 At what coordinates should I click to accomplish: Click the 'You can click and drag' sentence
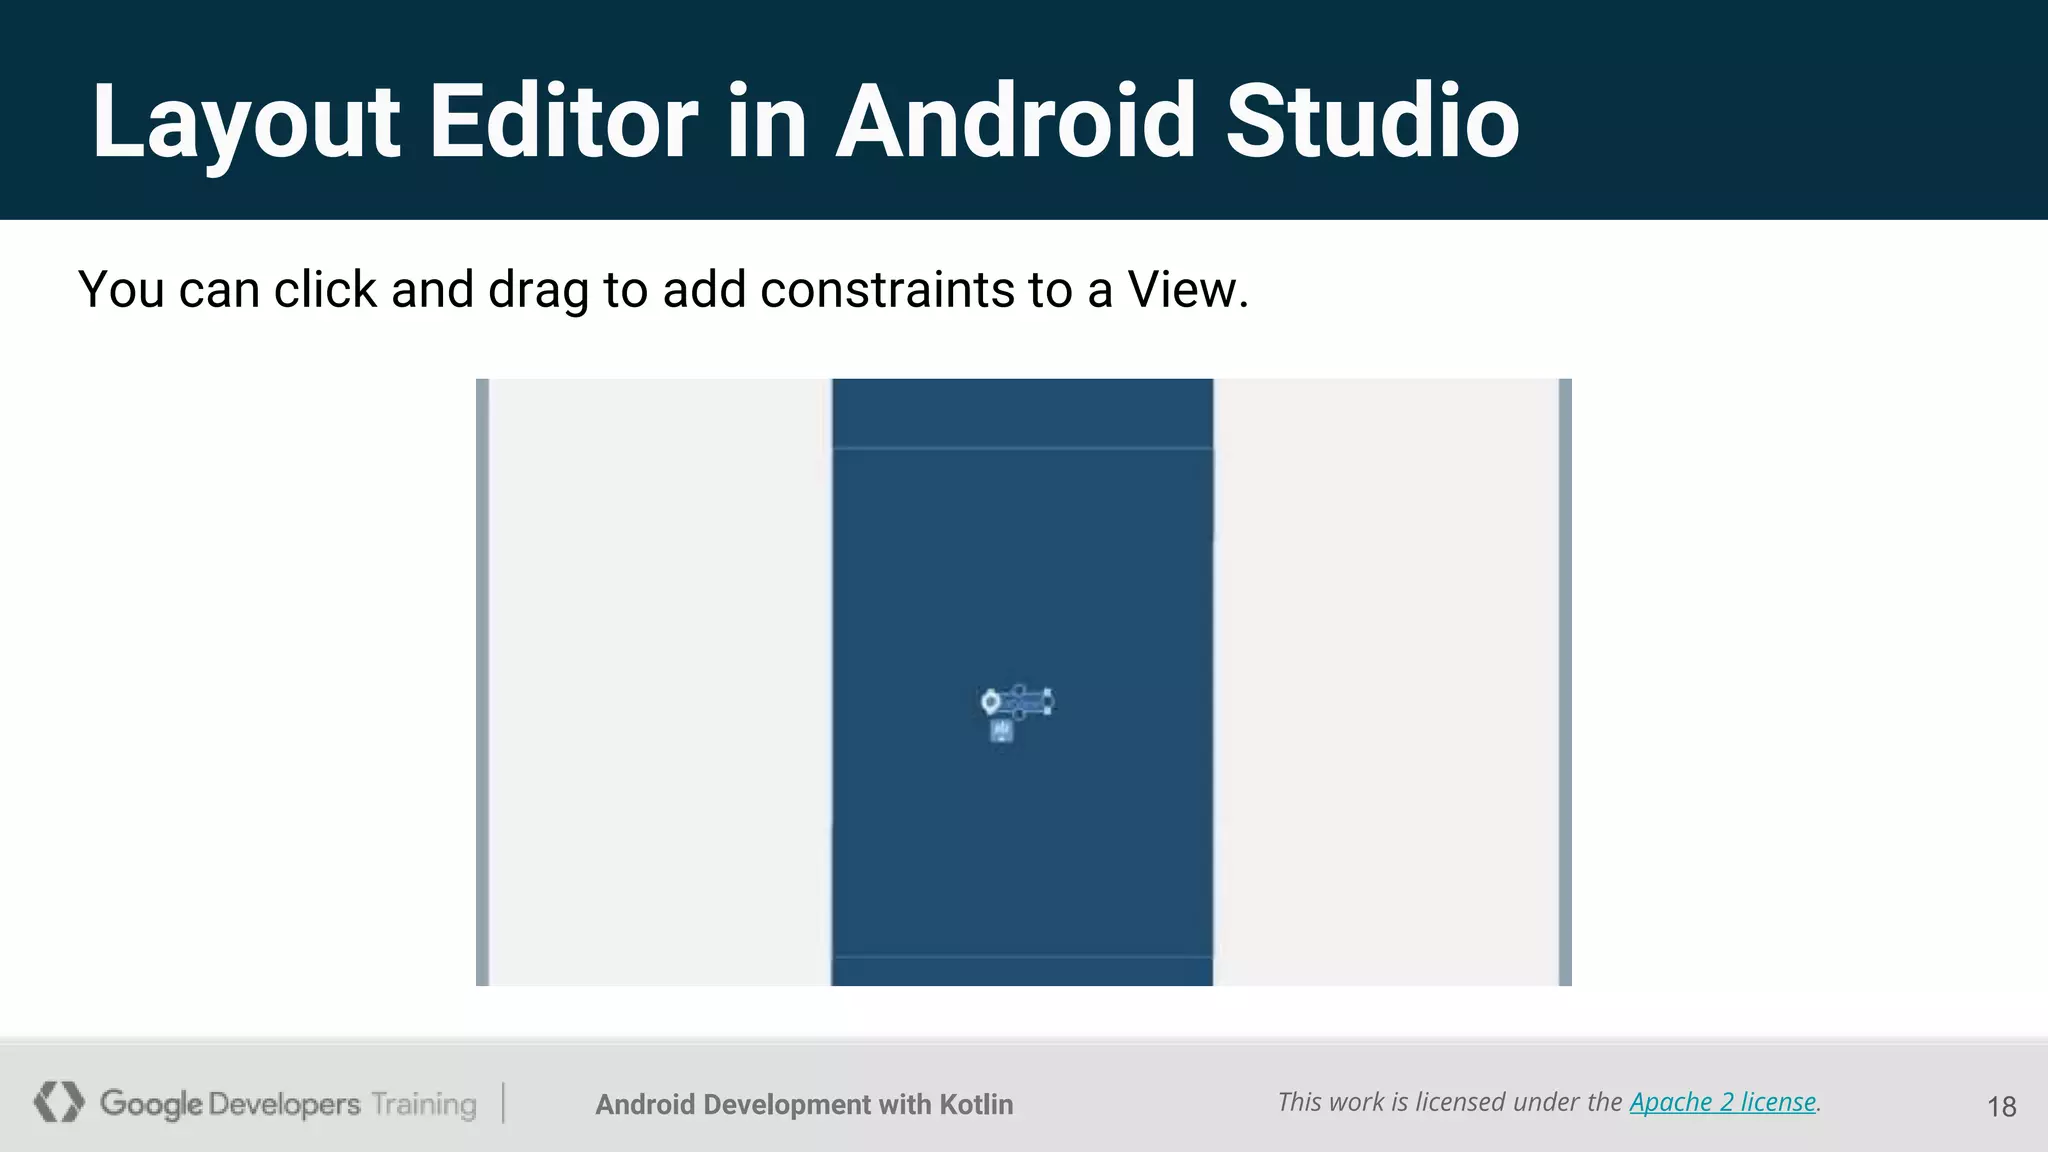[663, 290]
